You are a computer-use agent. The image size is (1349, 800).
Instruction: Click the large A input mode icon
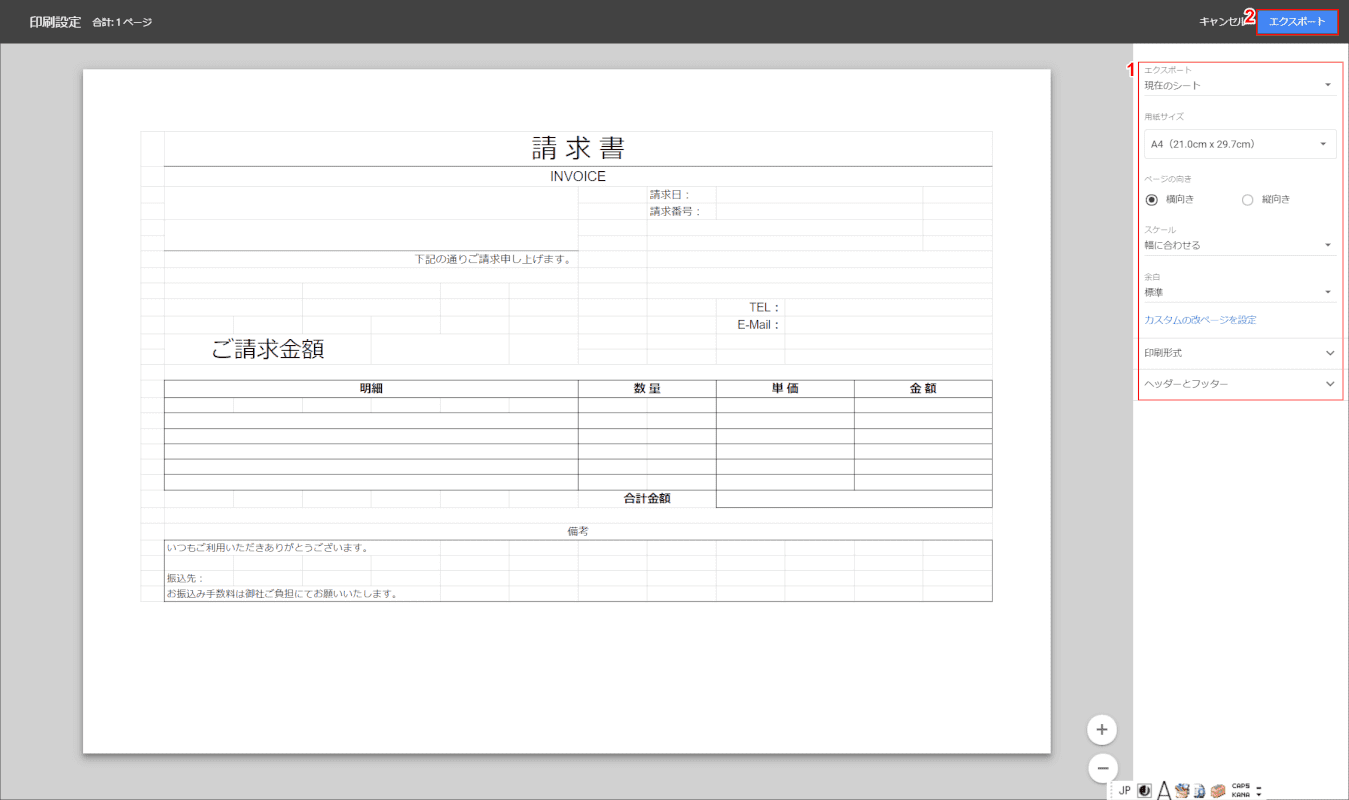point(1164,790)
